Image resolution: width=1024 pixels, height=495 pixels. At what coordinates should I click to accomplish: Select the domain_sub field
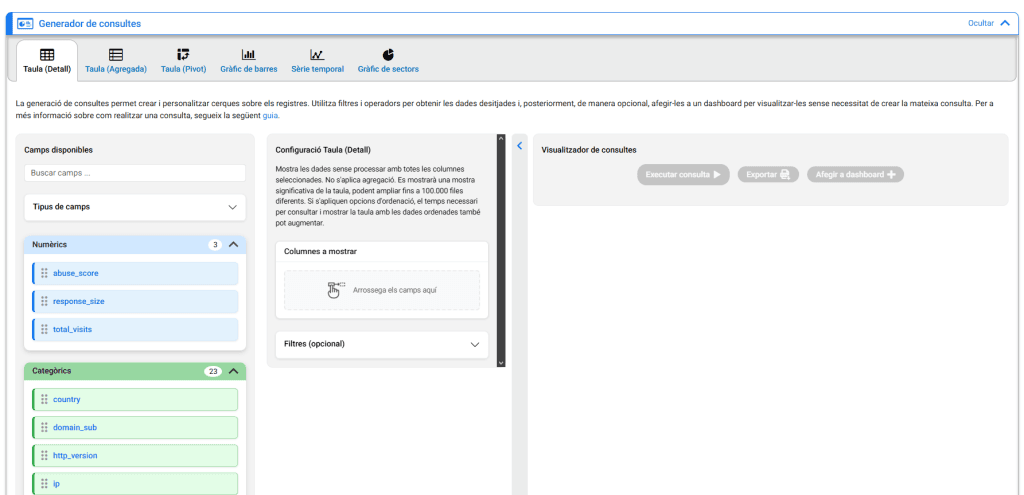coord(135,427)
